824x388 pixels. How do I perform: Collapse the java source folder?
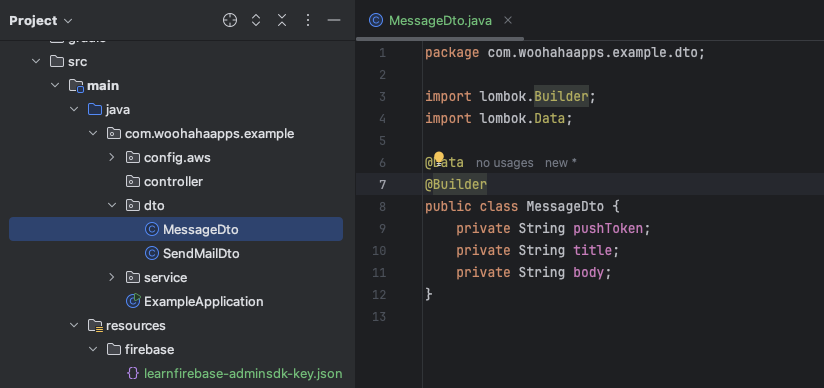tap(74, 109)
